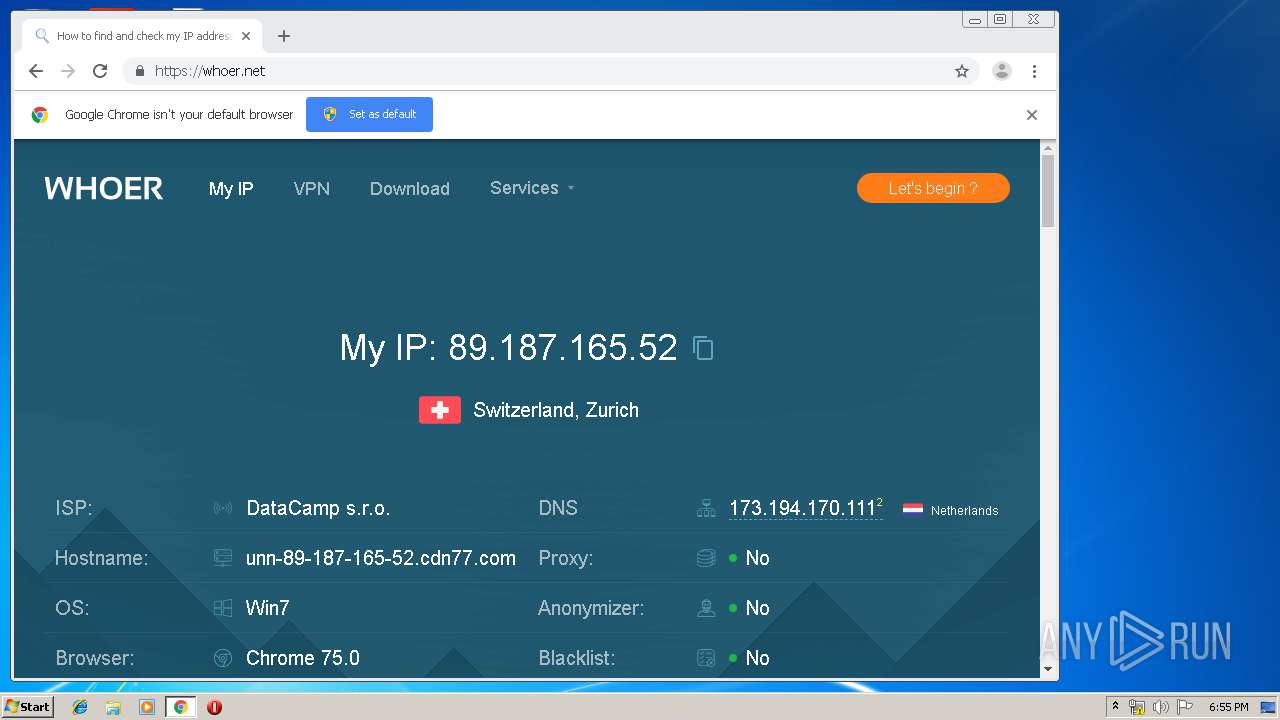Click the Proxy database icon

tap(706, 558)
